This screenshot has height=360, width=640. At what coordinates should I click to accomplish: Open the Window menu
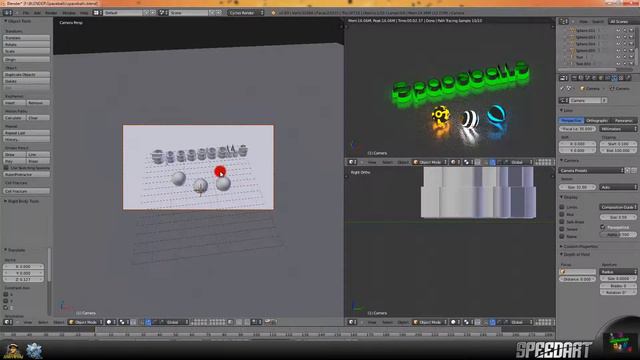coord(69,13)
